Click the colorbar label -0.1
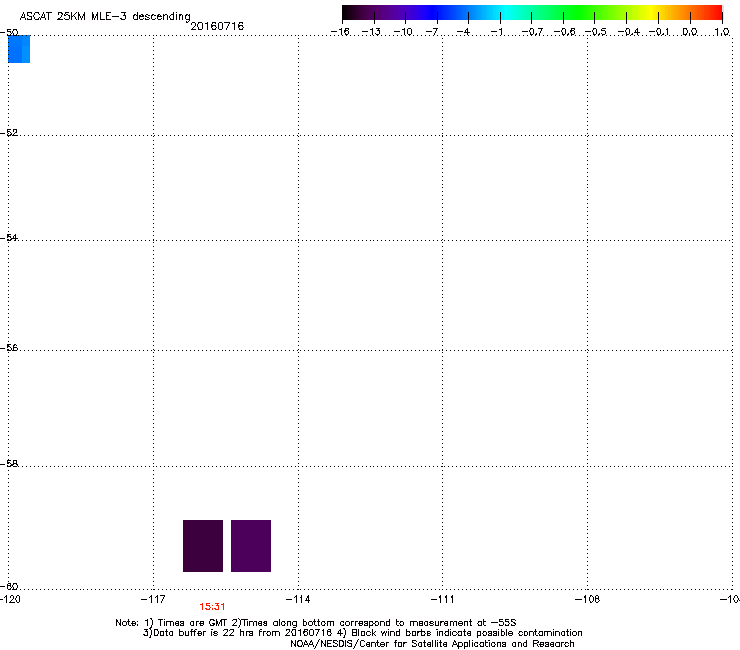Viewport: 740px width, 650px height. (659, 32)
